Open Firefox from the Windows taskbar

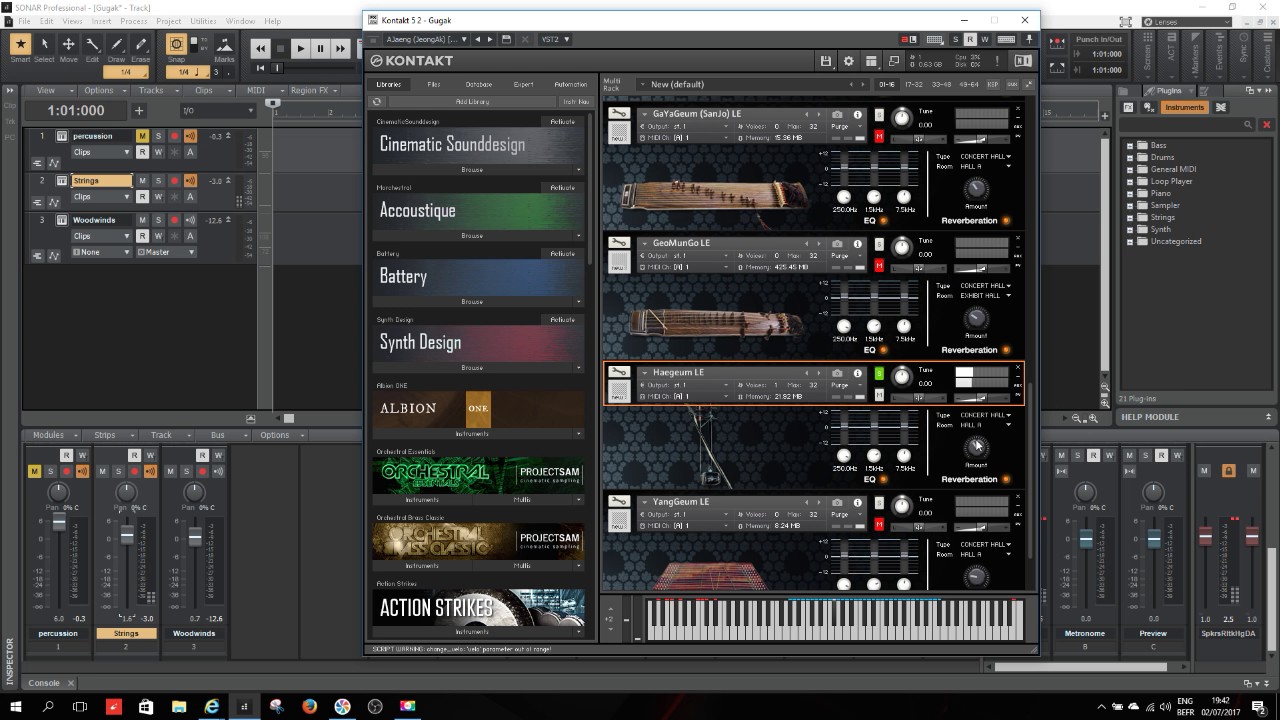309,707
